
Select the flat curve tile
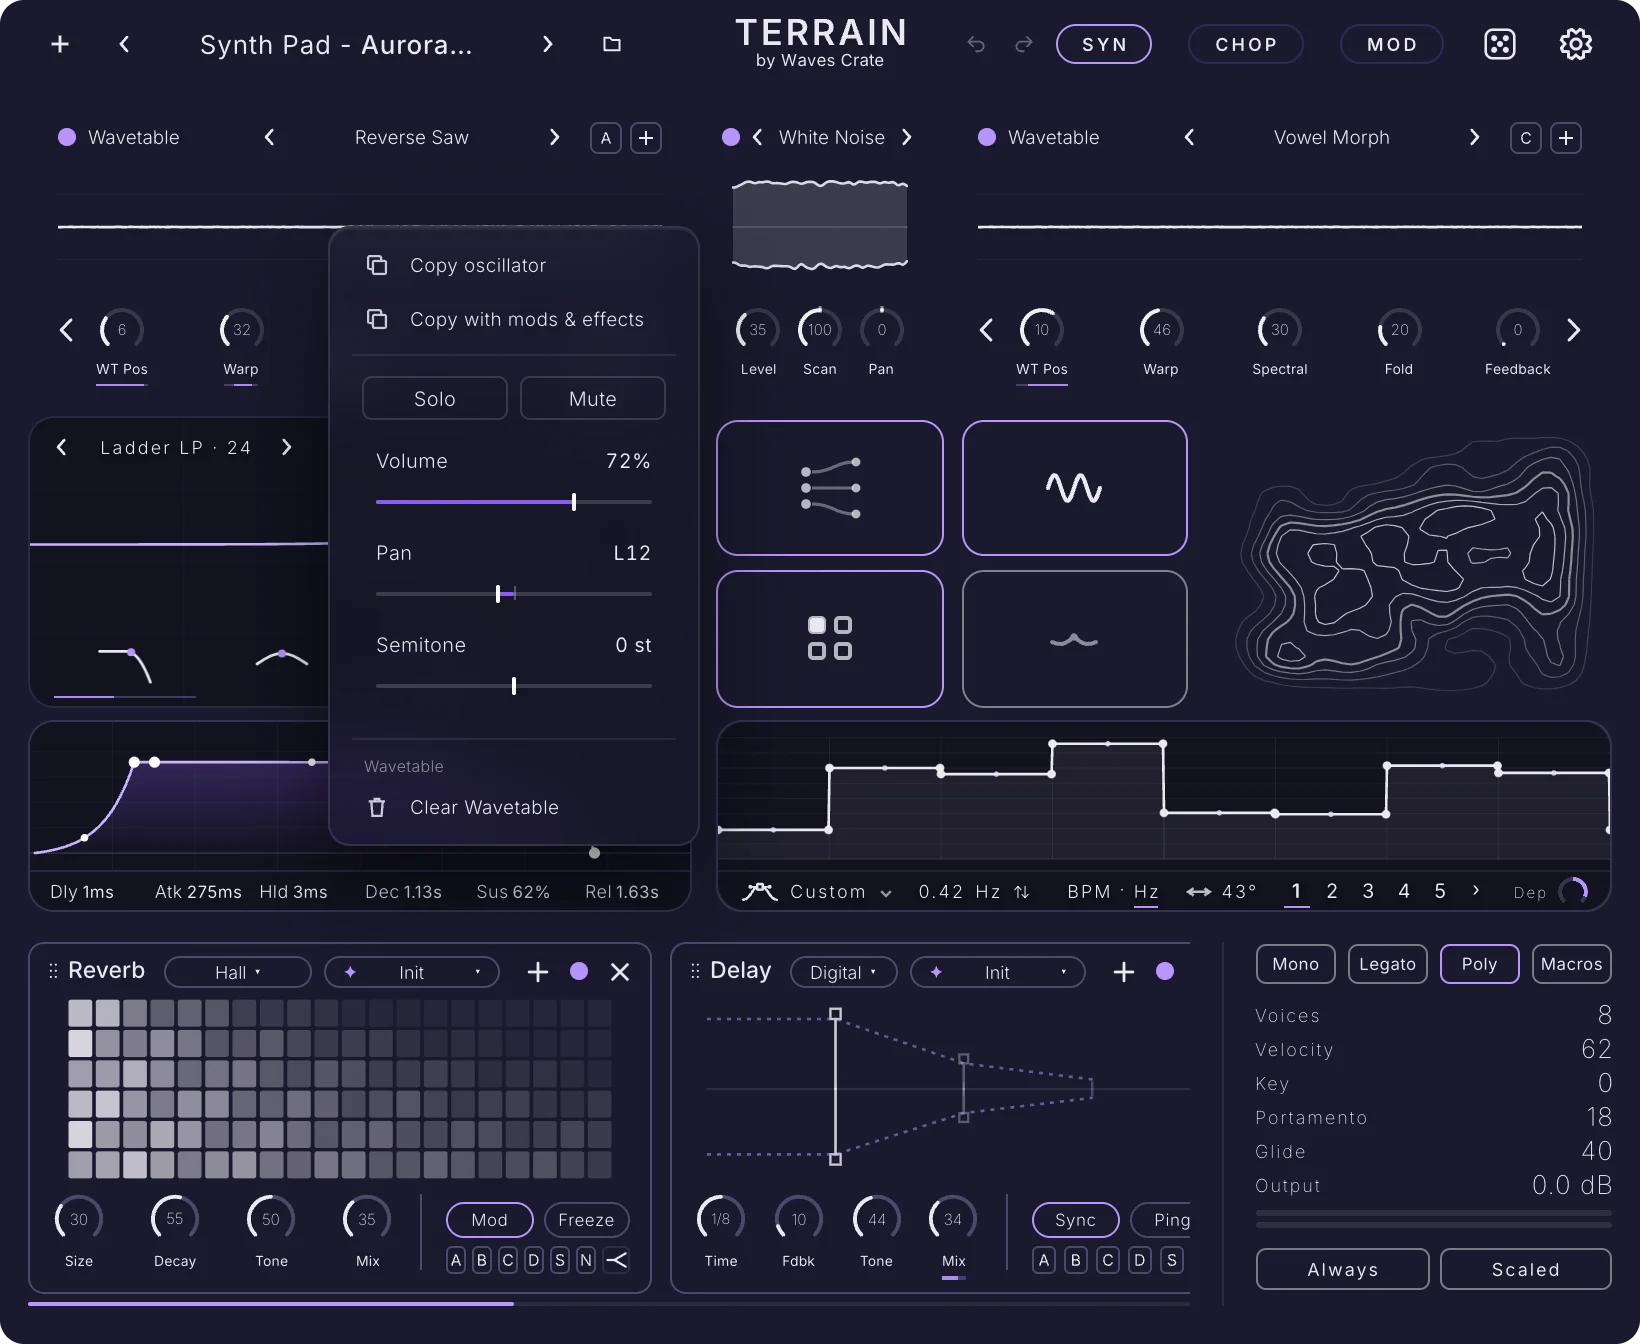pyautogui.click(x=1075, y=639)
